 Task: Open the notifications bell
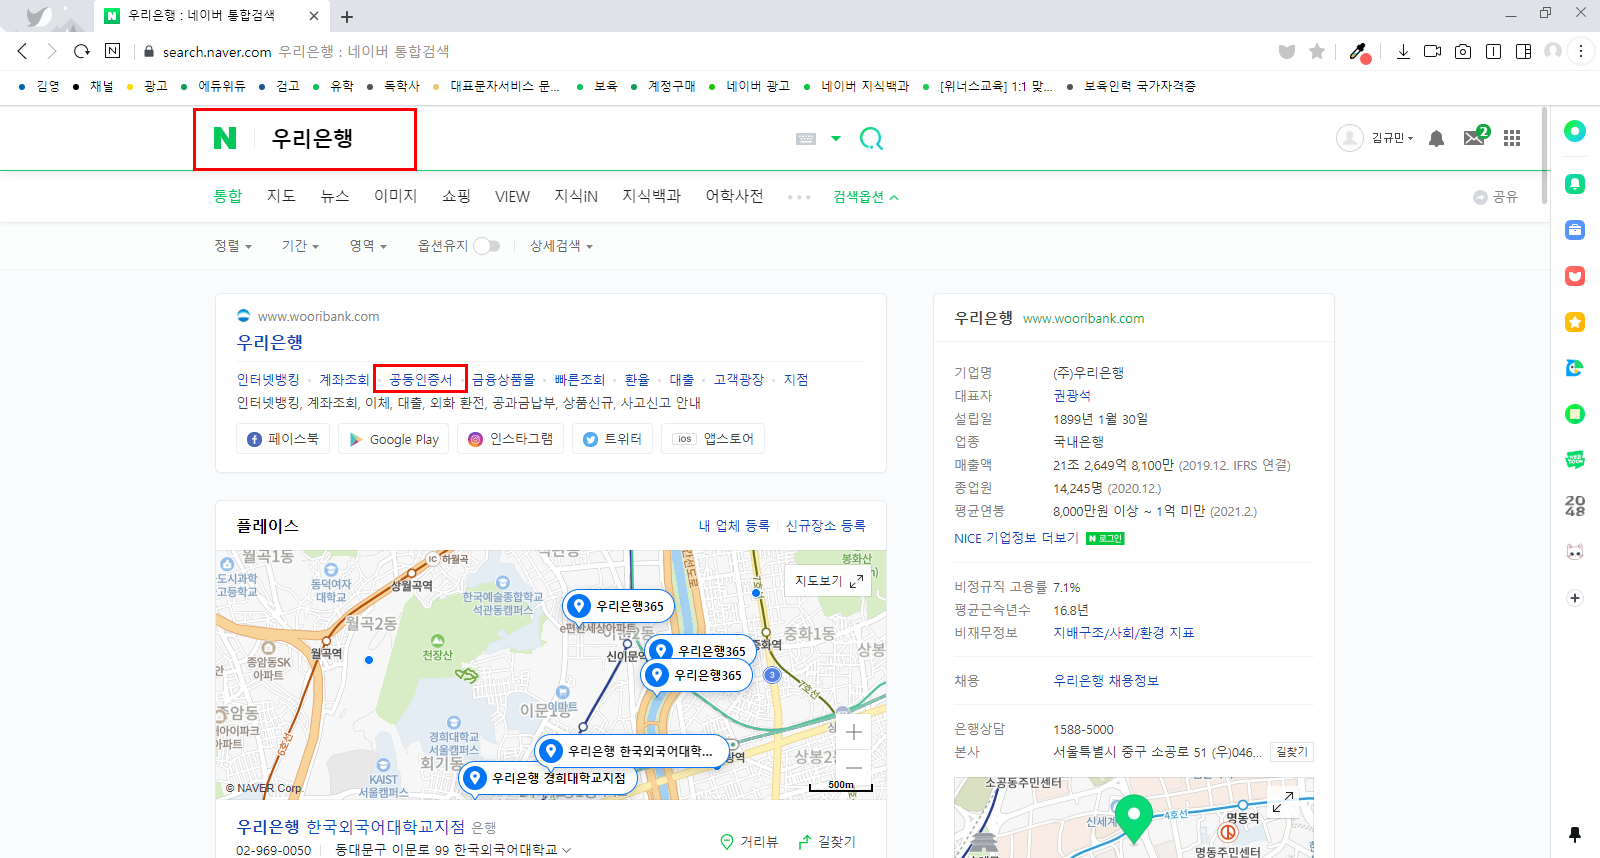[1436, 138]
